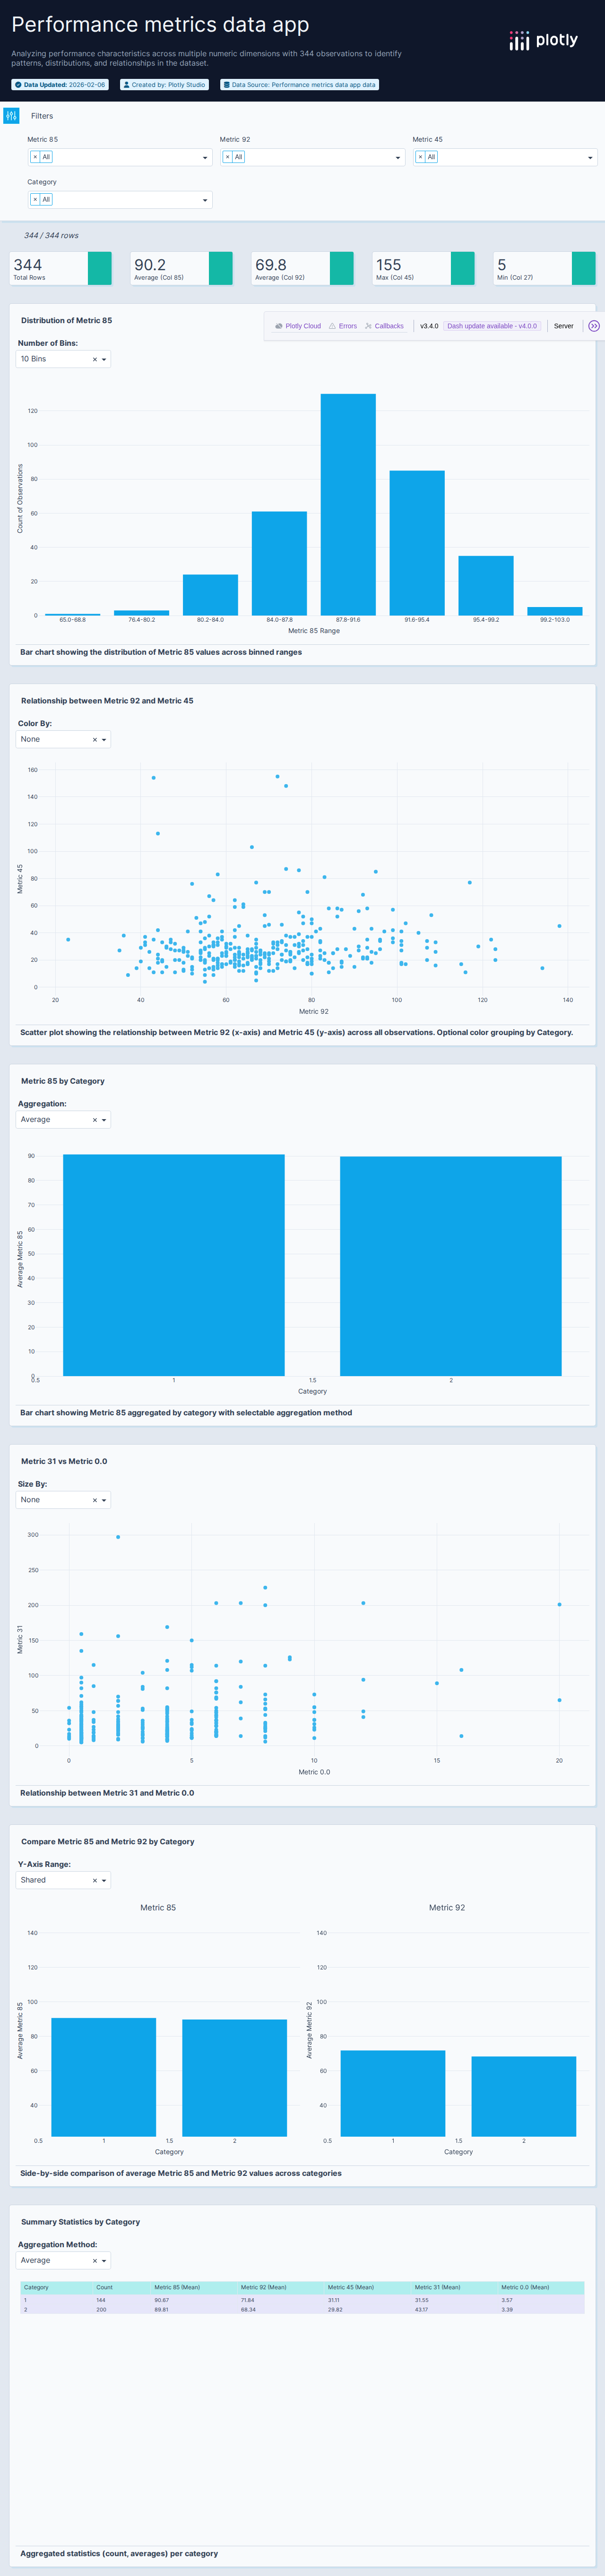Click the Callbacks icon in dev toolbar
Screen dimensions: 605x2576
(368, 326)
